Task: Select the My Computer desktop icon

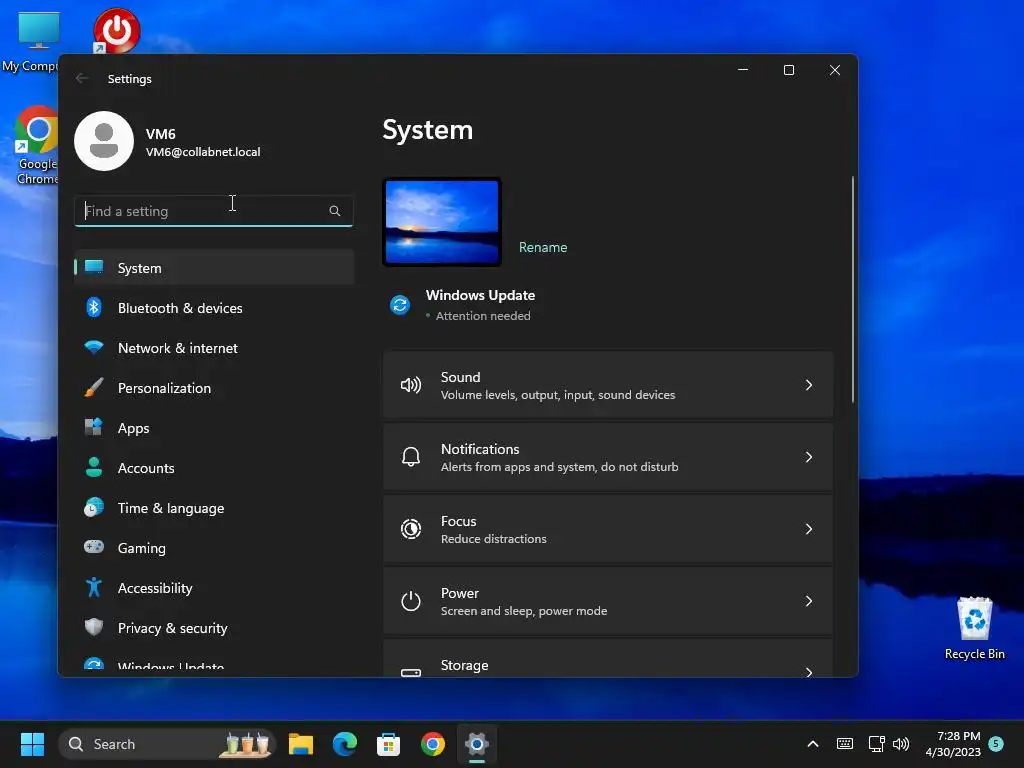Action: [33, 42]
